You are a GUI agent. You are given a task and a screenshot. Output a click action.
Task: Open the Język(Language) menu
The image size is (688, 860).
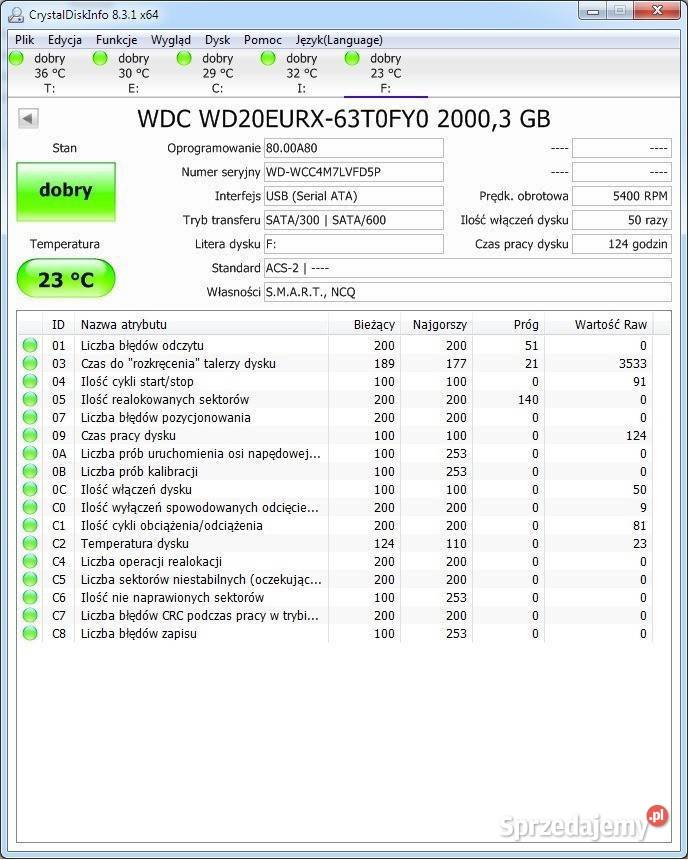[x=338, y=40]
